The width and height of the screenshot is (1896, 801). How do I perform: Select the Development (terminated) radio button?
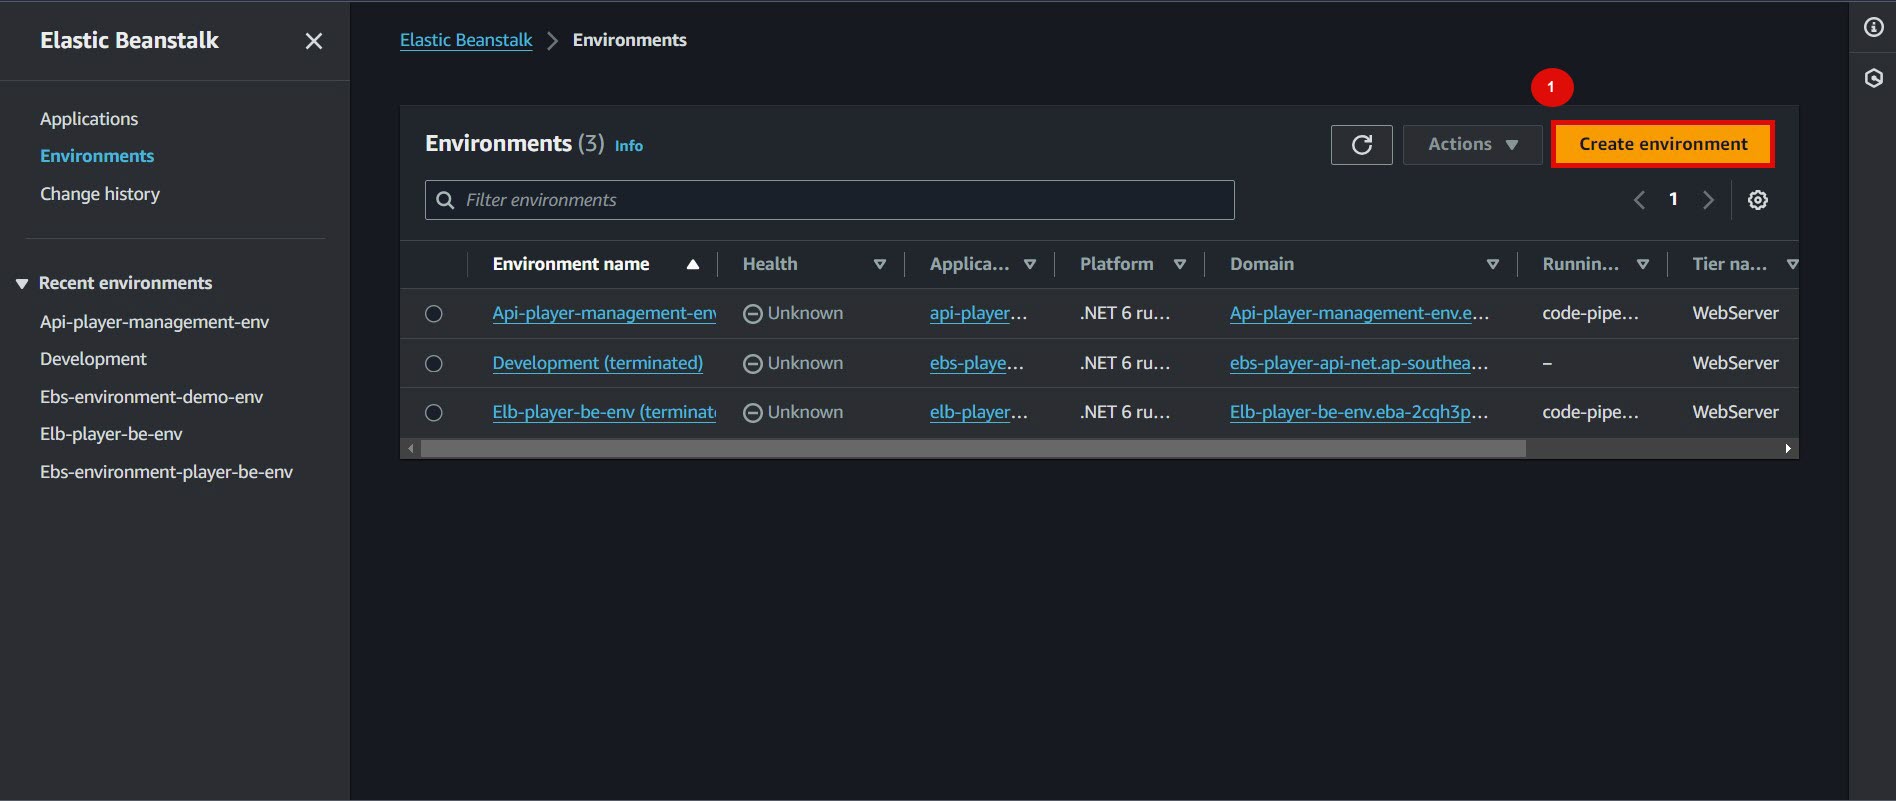pyautogui.click(x=433, y=364)
